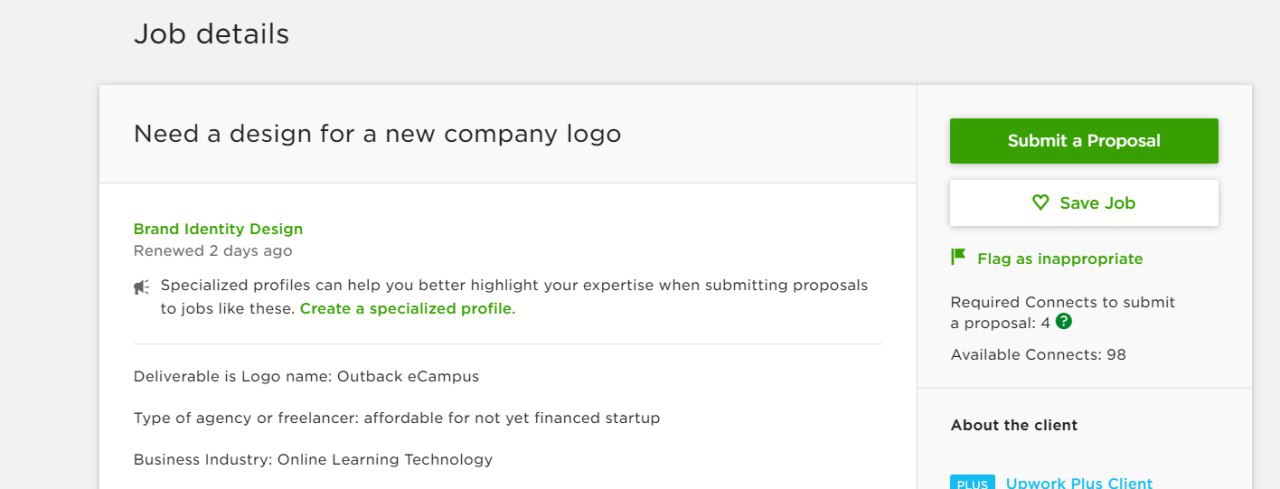Click the Deliverable Outback eCampus line
This screenshot has width=1280, height=489.
(306, 377)
